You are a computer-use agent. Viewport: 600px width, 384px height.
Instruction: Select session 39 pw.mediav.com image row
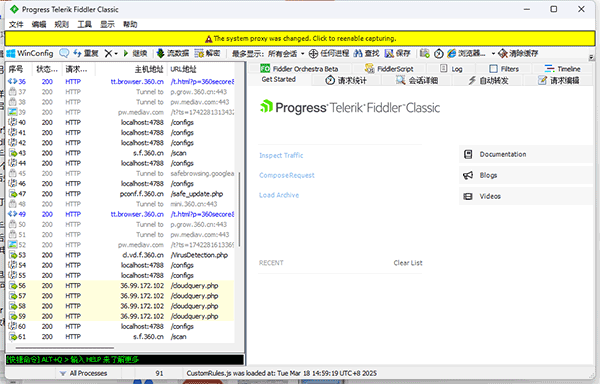tap(121, 112)
